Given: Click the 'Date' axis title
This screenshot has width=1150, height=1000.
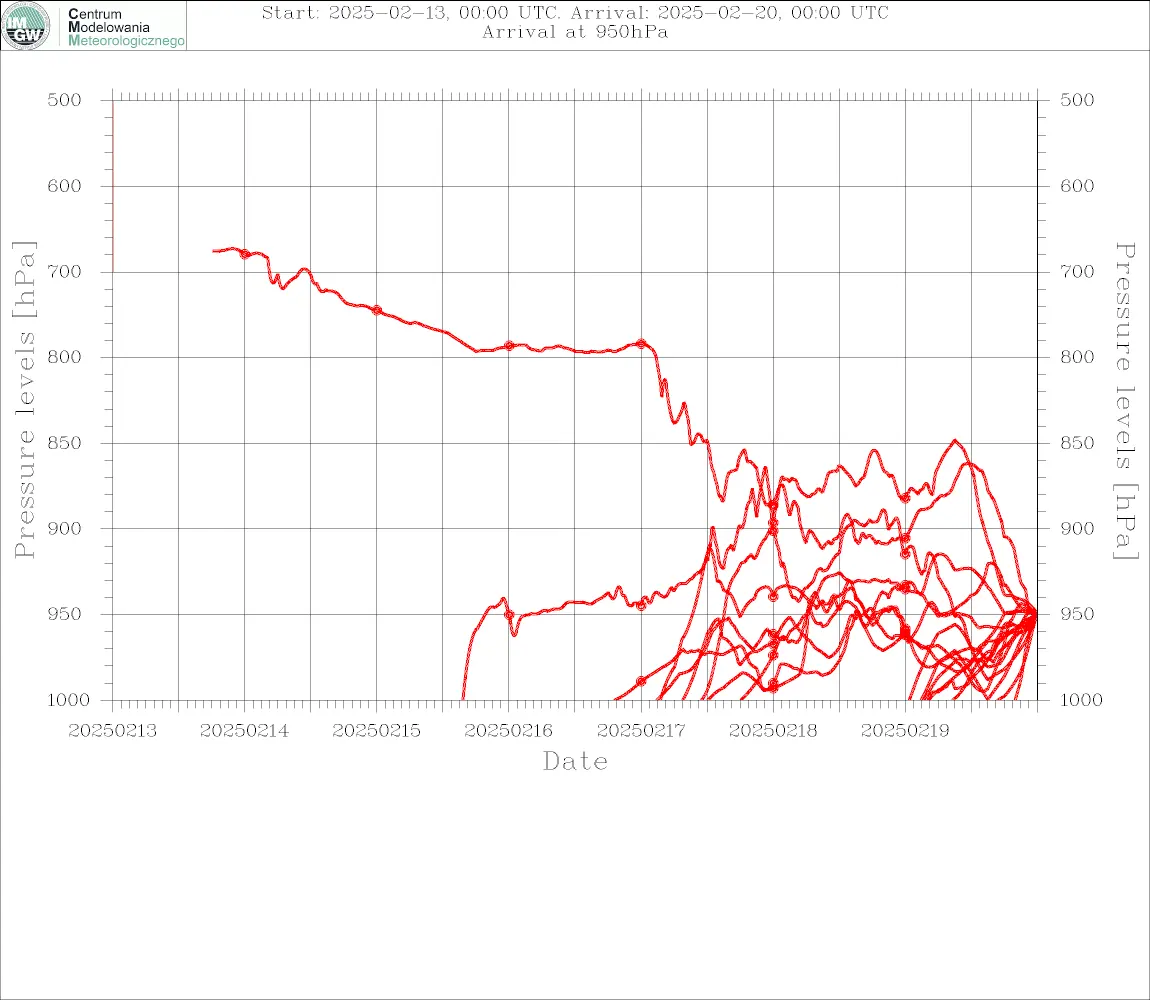Looking at the screenshot, I should tap(575, 762).
